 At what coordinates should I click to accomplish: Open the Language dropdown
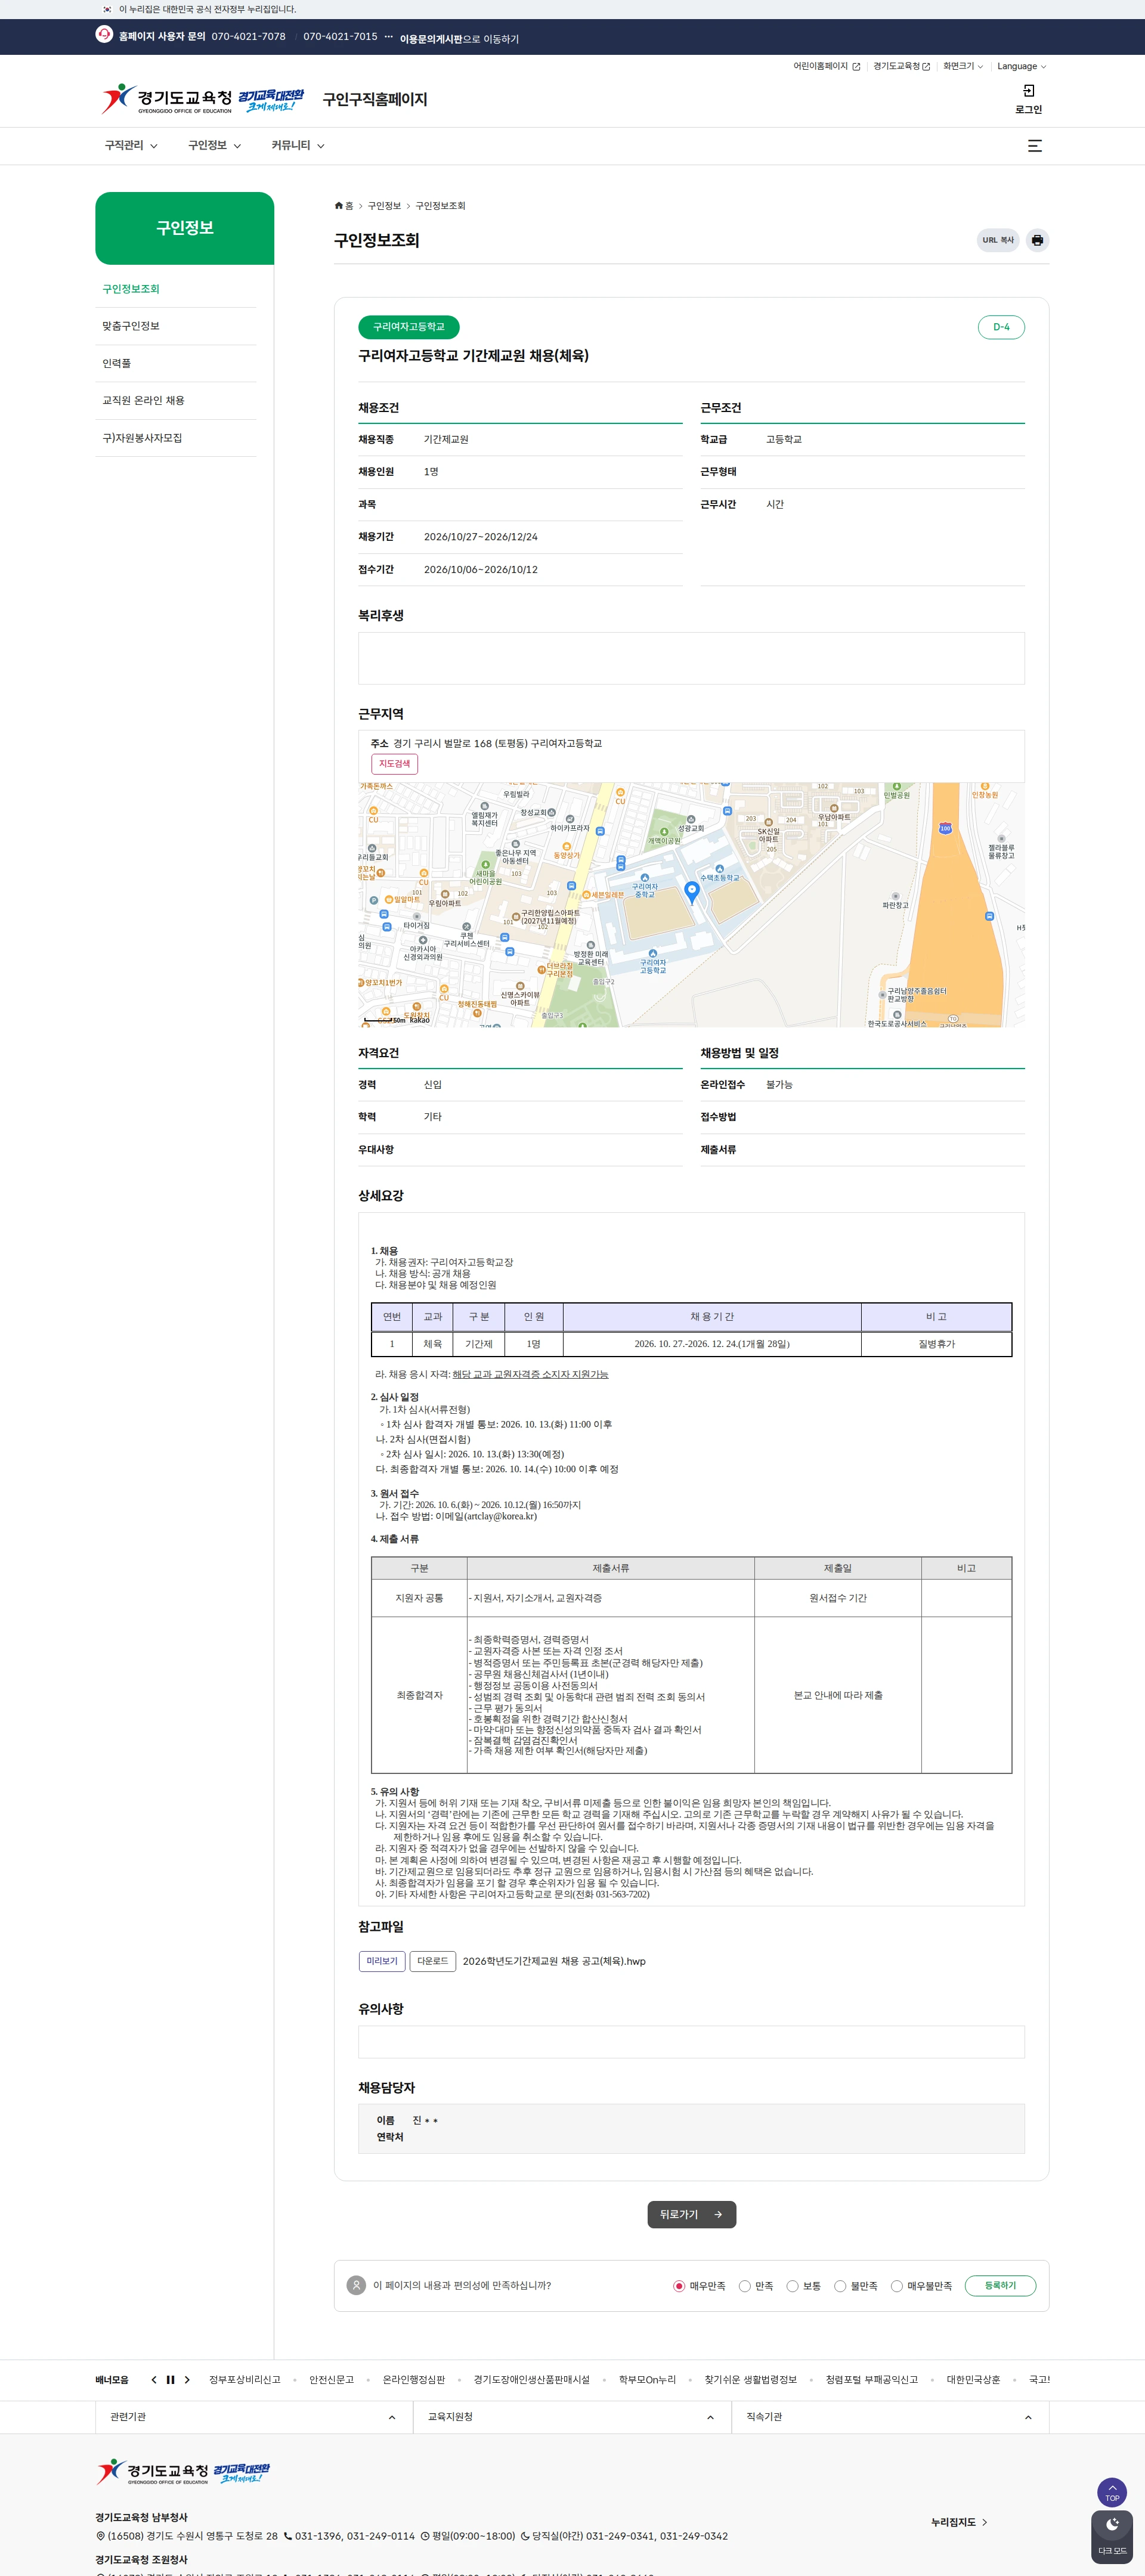[1021, 67]
